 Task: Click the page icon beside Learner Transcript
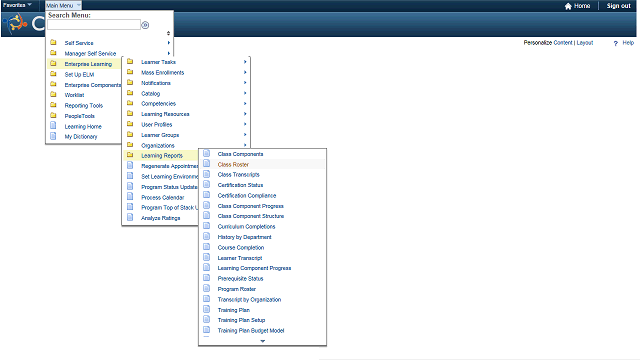tap(207, 258)
